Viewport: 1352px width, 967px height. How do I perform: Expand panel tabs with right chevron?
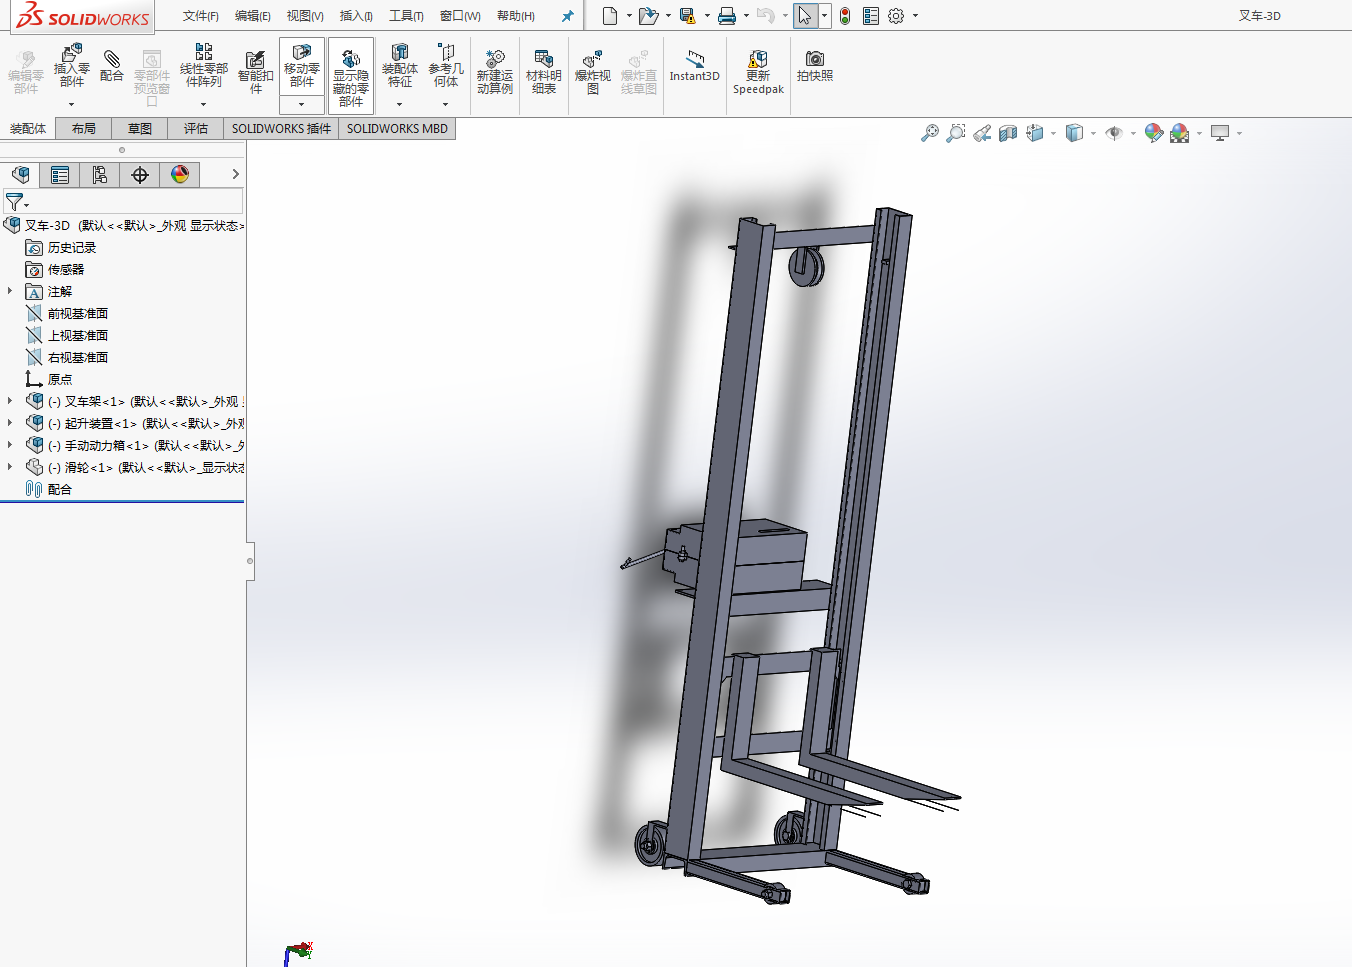click(x=235, y=174)
